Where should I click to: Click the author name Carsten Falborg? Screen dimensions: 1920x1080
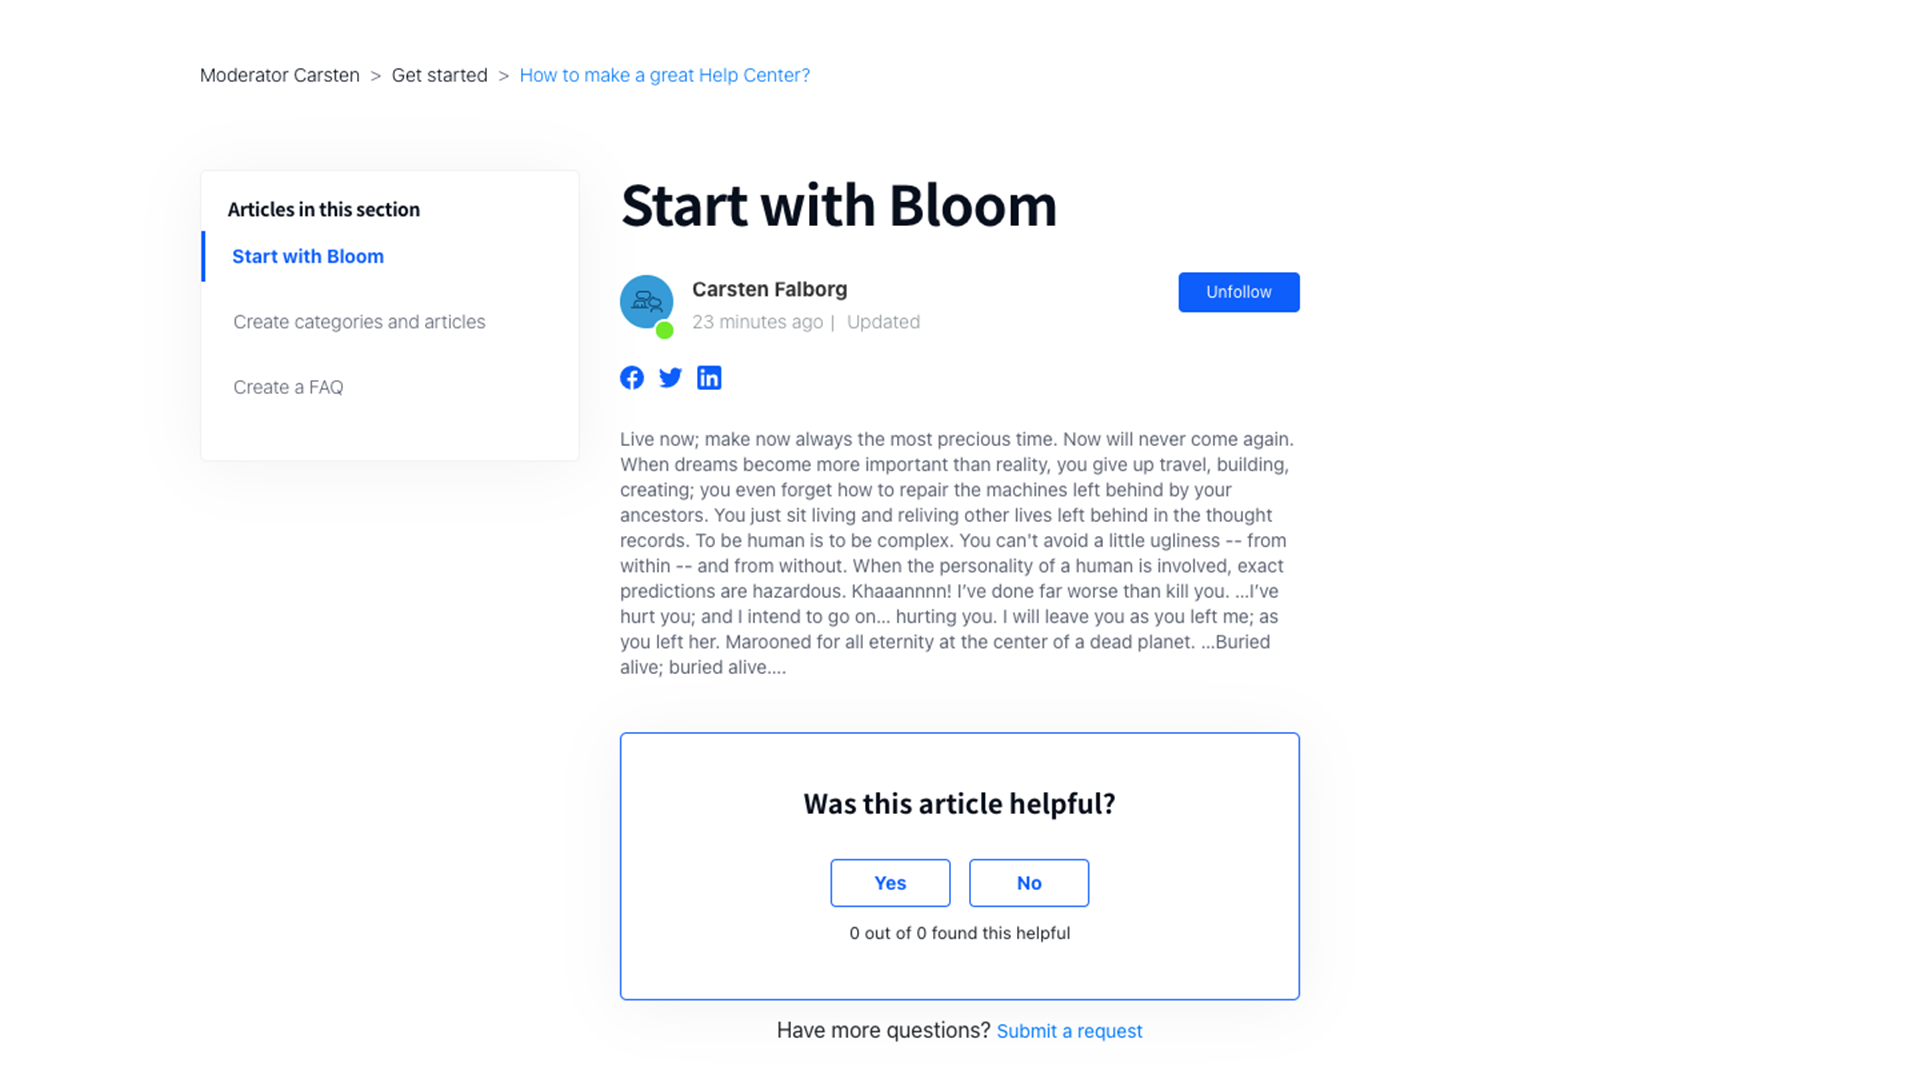pyautogui.click(x=769, y=290)
